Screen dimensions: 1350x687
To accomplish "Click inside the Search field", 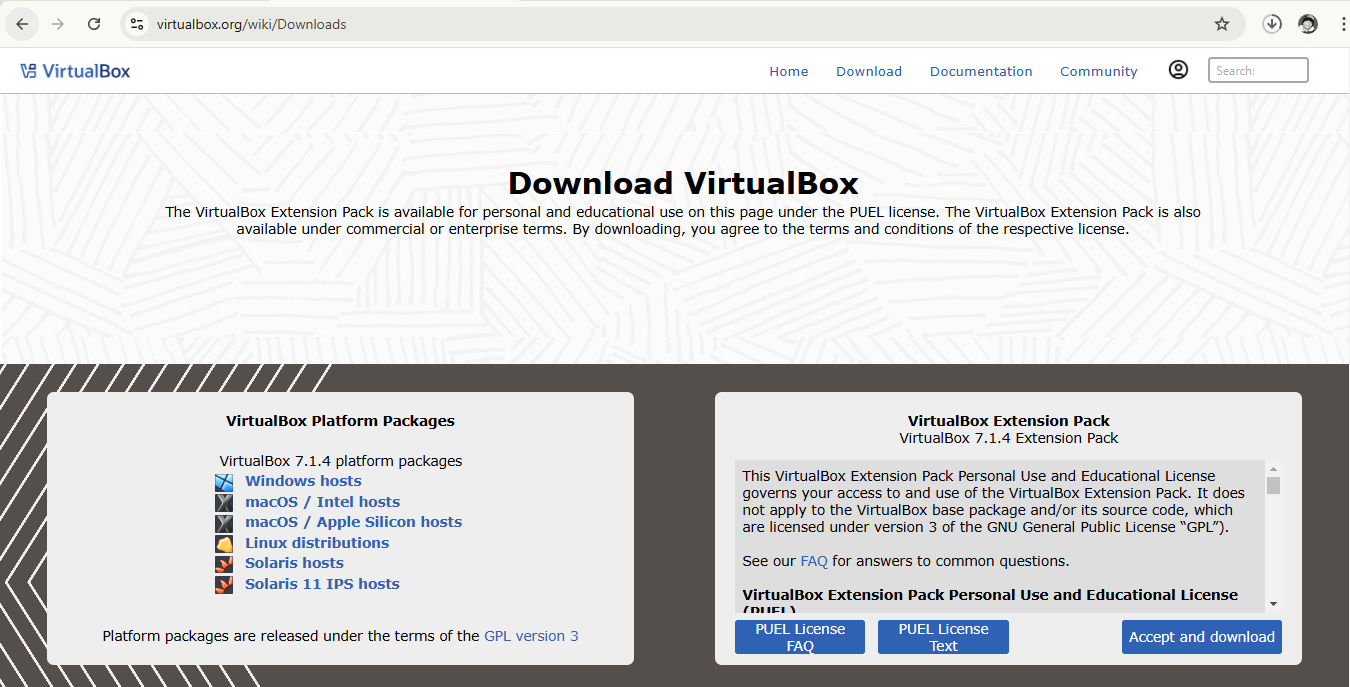I will [1257, 70].
